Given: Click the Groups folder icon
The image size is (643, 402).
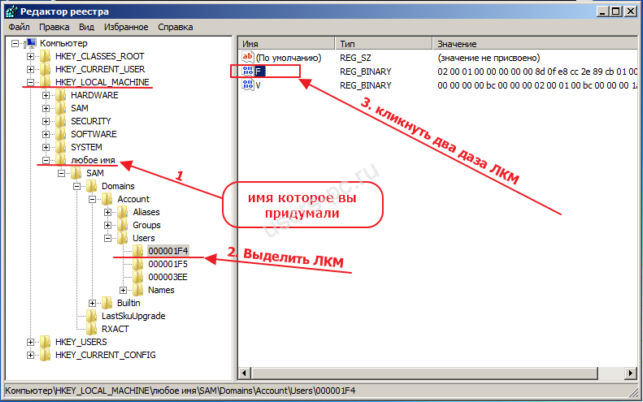Looking at the screenshot, I should tap(123, 225).
